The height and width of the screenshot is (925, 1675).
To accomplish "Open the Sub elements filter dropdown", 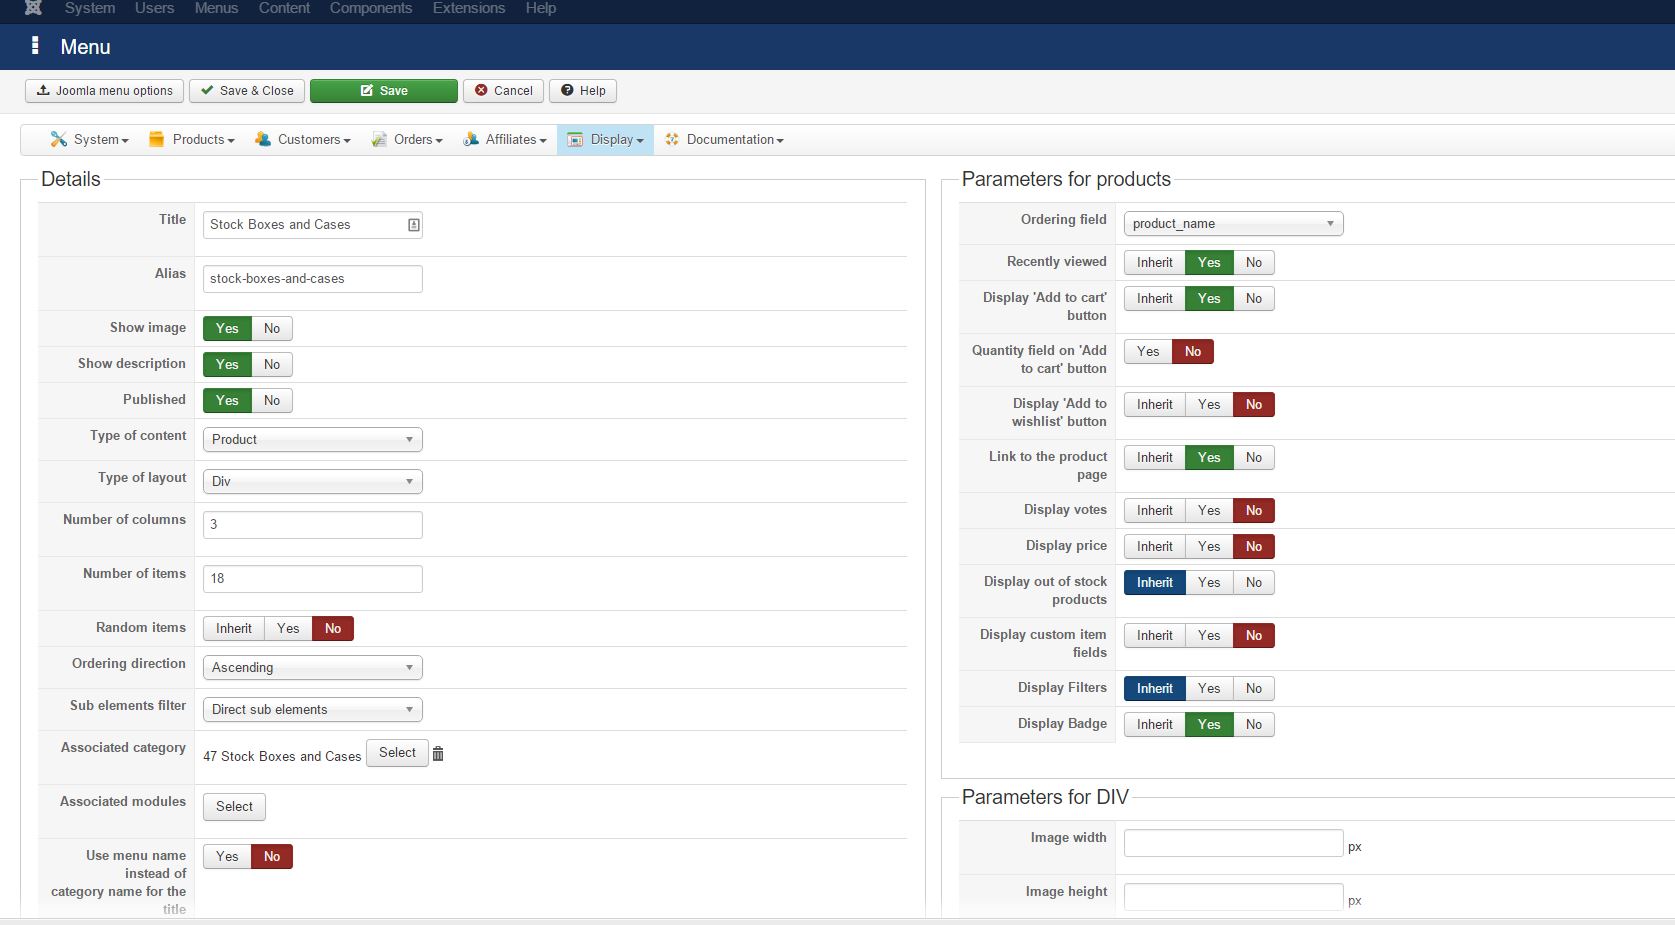I will tap(312, 710).
